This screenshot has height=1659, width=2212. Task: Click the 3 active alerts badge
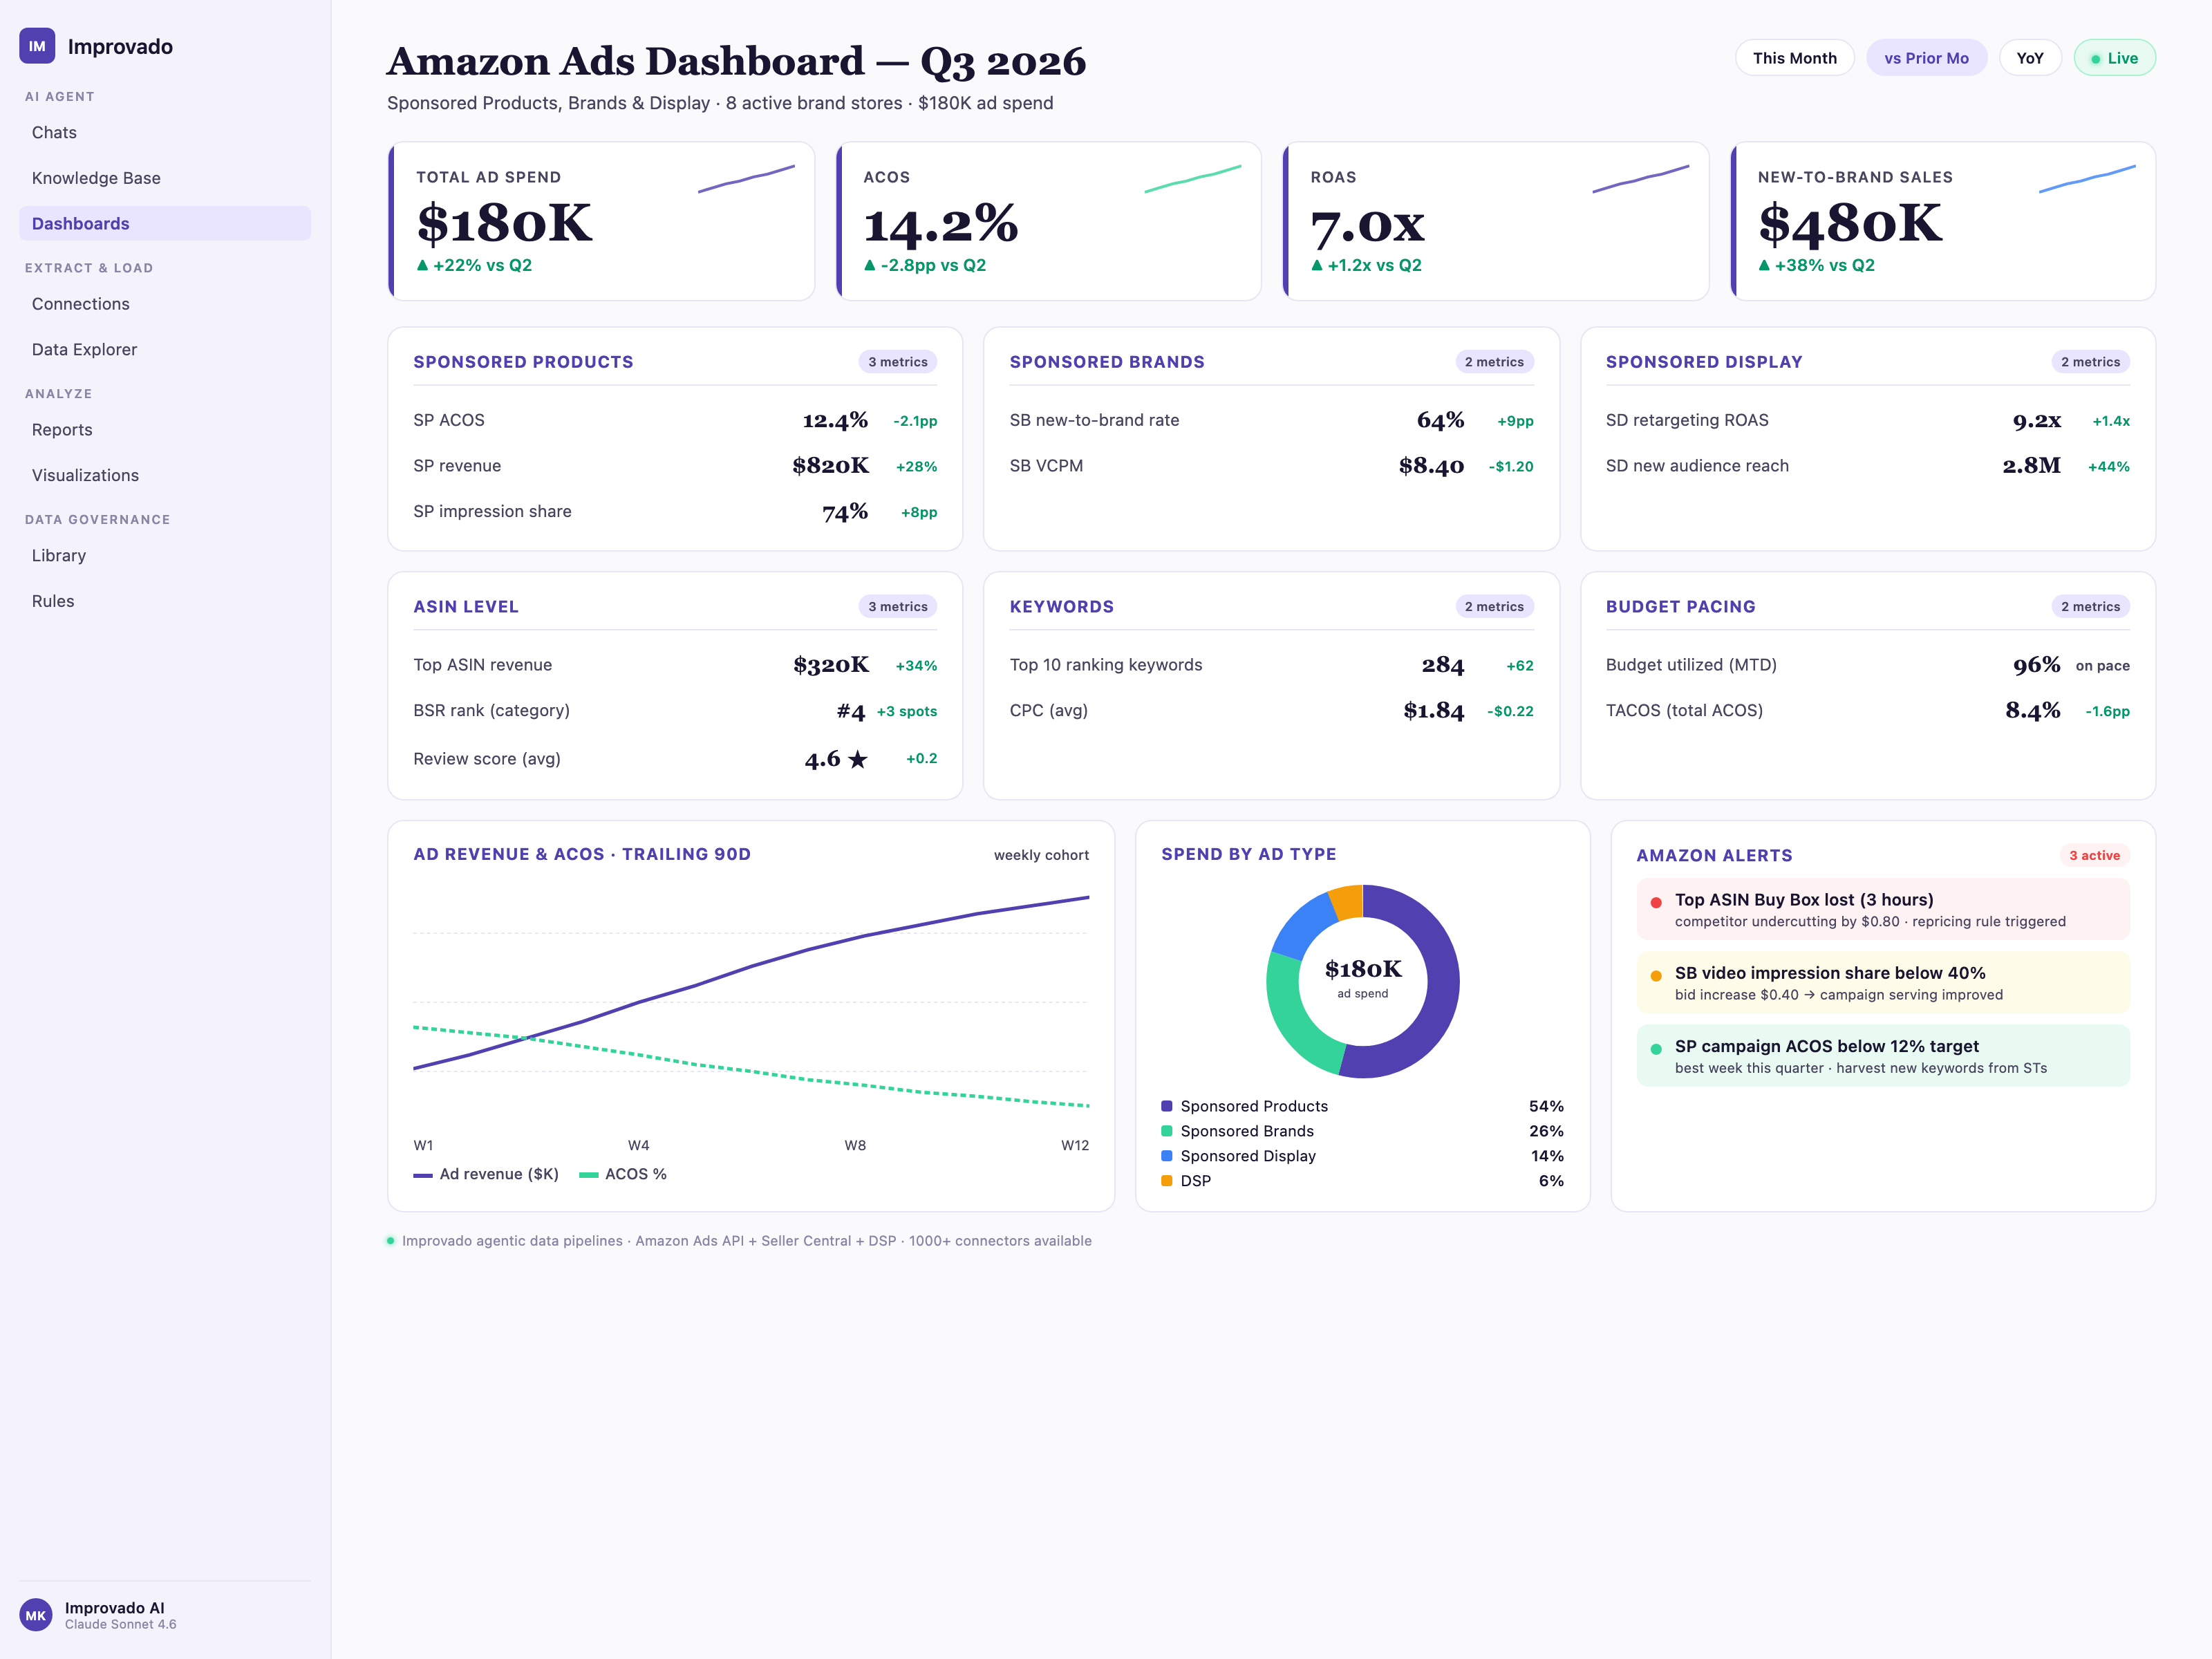(x=2094, y=855)
